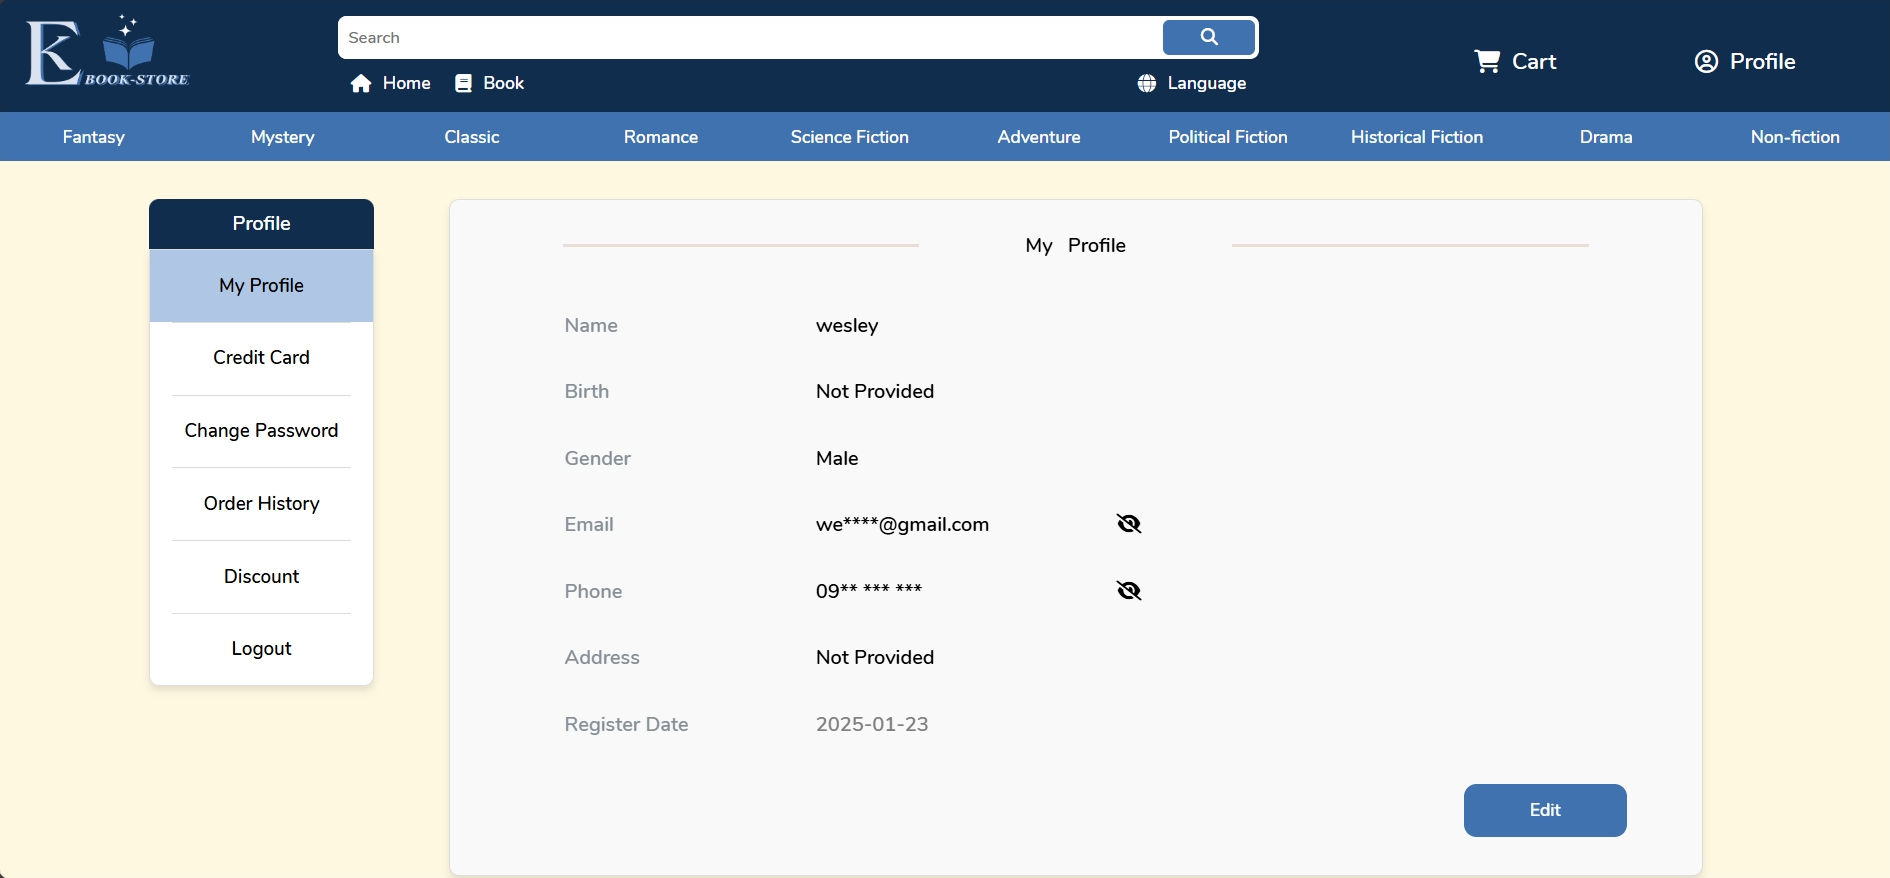Screen dimensions: 1890x878
Task: Open the Historical Fiction category
Action: pyautogui.click(x=1416, y=137)
